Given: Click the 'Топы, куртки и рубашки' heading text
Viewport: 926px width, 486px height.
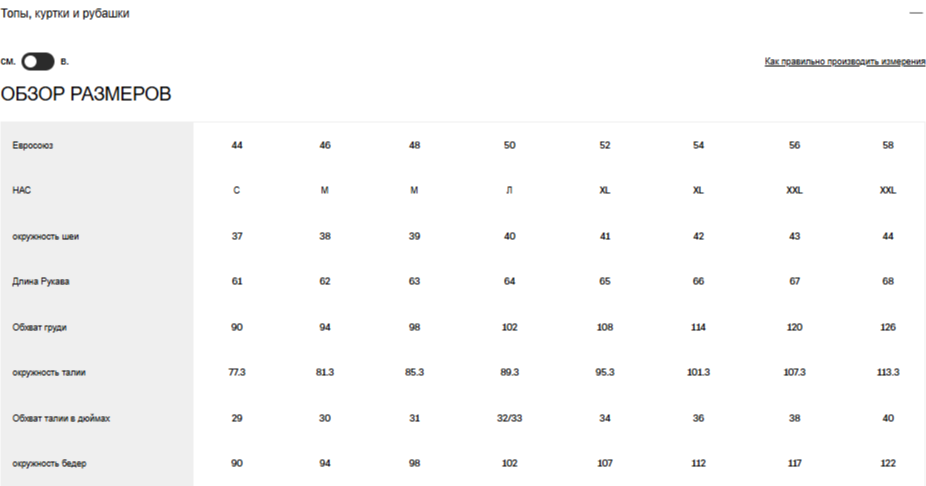Looking at the screenshot, I should 65,14.
